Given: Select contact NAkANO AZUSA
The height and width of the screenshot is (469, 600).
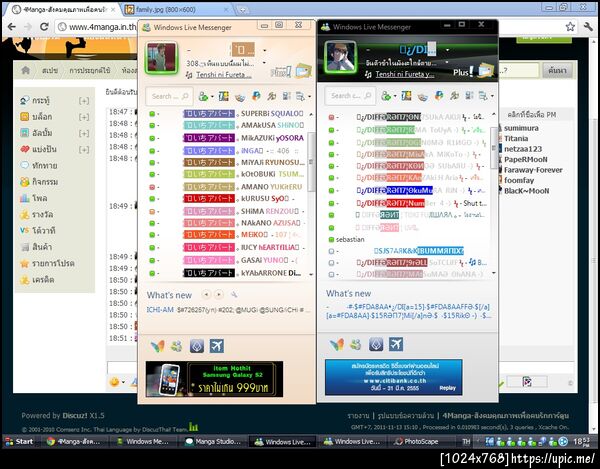Looking at the screenshot, I should 227,223.
